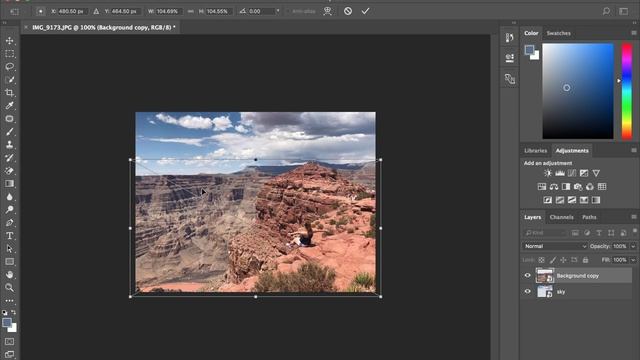Open the layer blend mode dropdown
Viewport: 640px width, 360px height.
pos(555,246)
